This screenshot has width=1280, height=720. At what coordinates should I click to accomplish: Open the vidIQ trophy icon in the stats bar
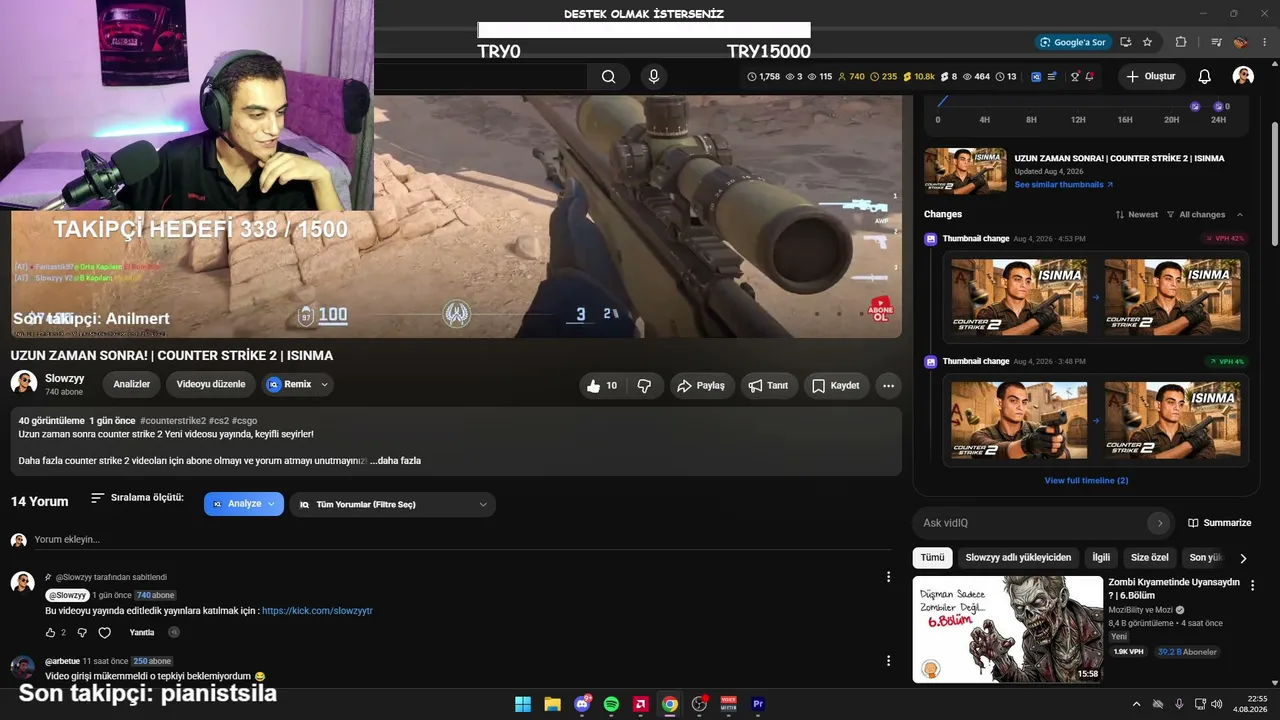pos(1075,77)
